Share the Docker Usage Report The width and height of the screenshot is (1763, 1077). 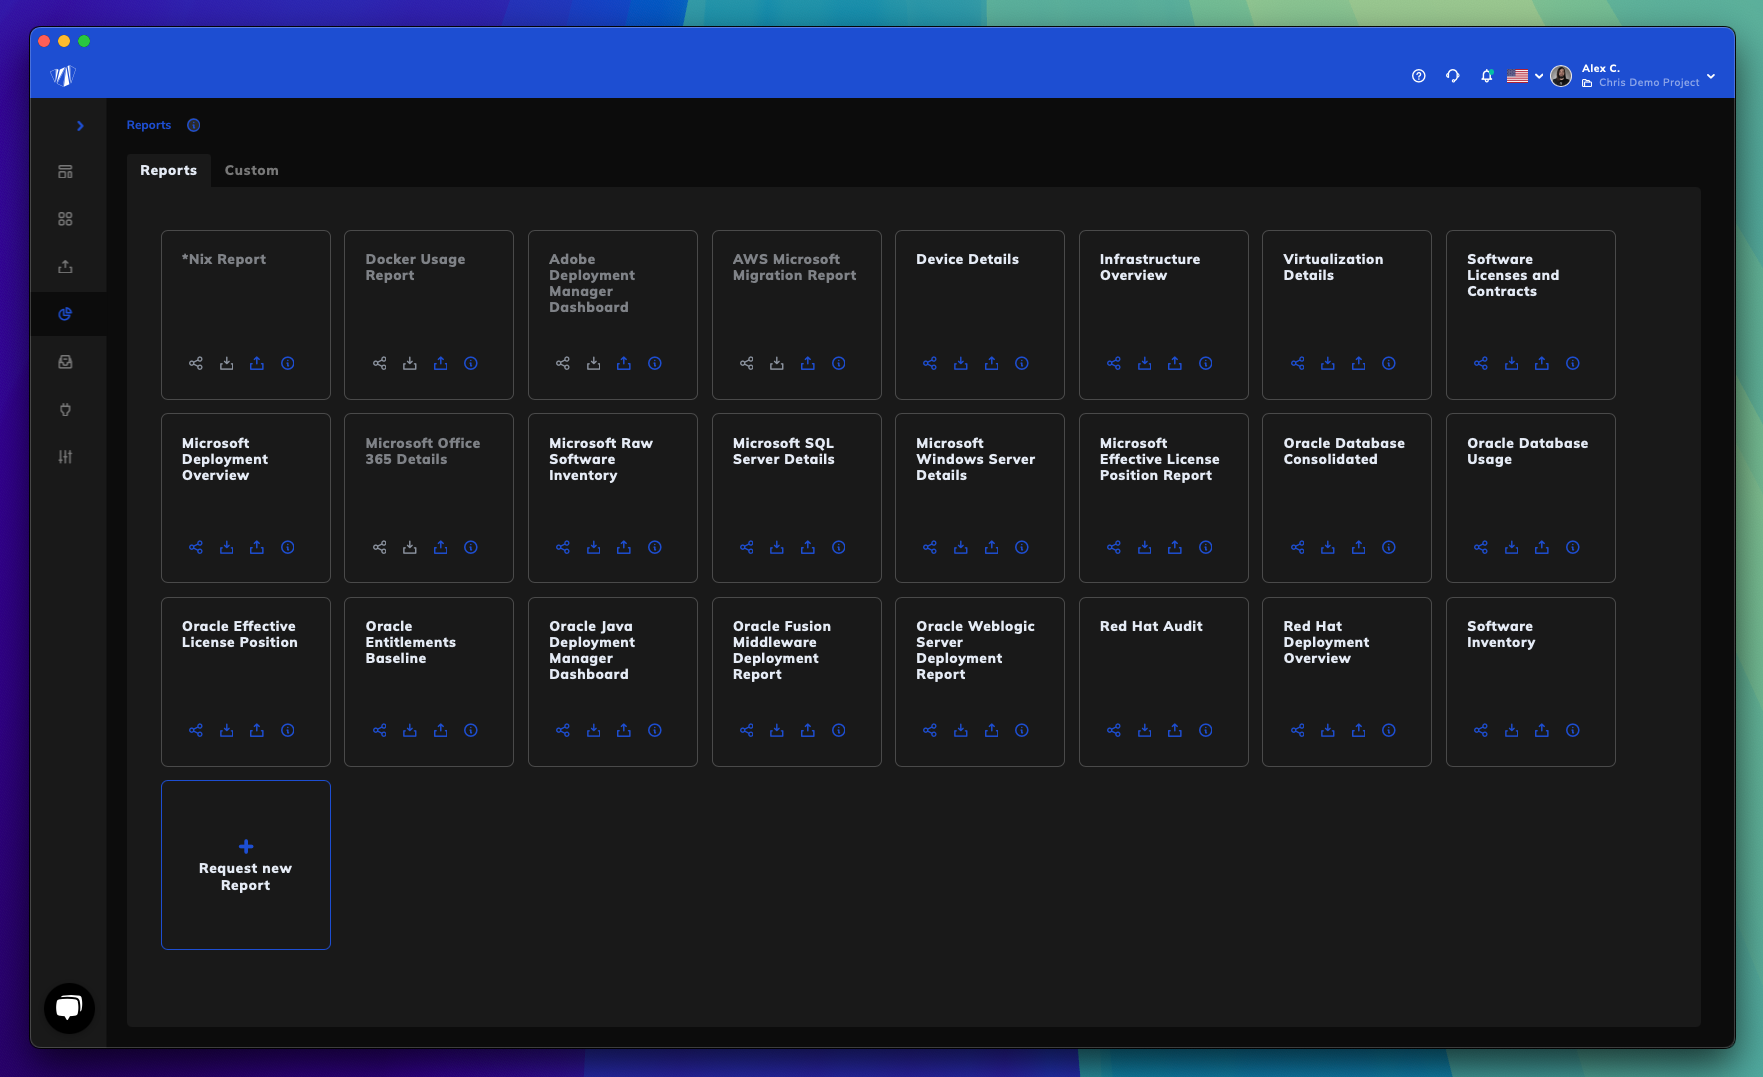(379, 364)
